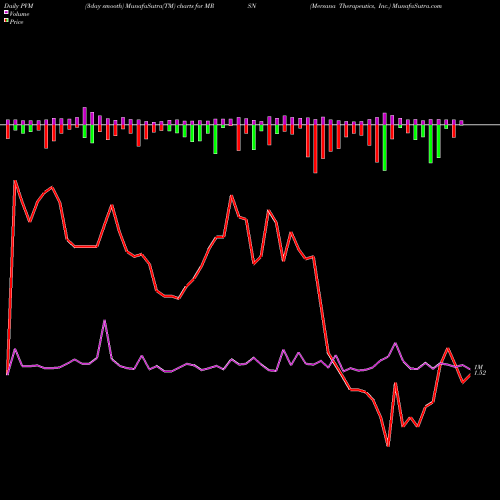The image size is (500, 500).
Task: Open the MunafaSutra.com watermark text
Action: coord(417,6)
